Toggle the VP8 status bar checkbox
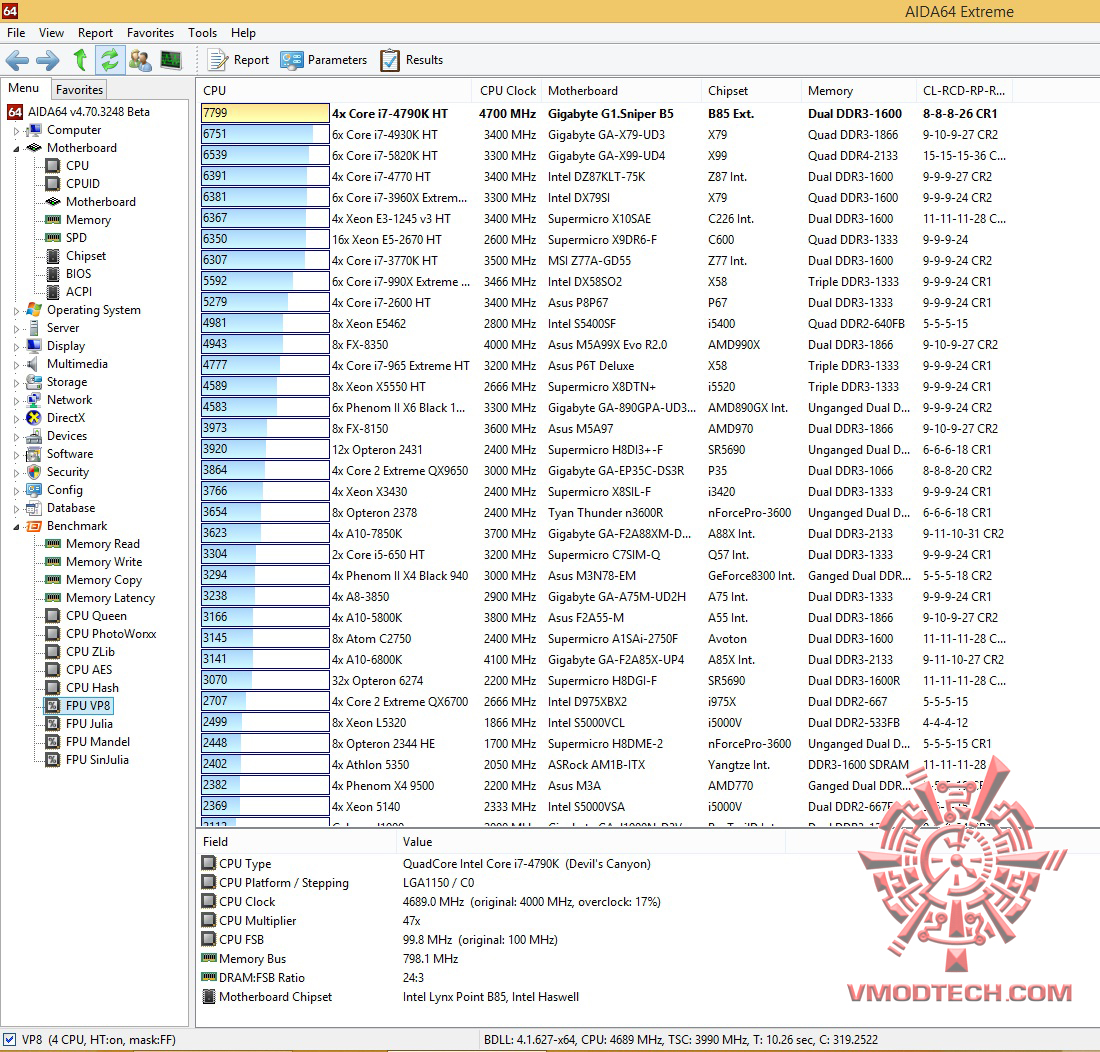This screenshot has width=1100, height=1052. pyautogui.click(x=9, y=1039)
